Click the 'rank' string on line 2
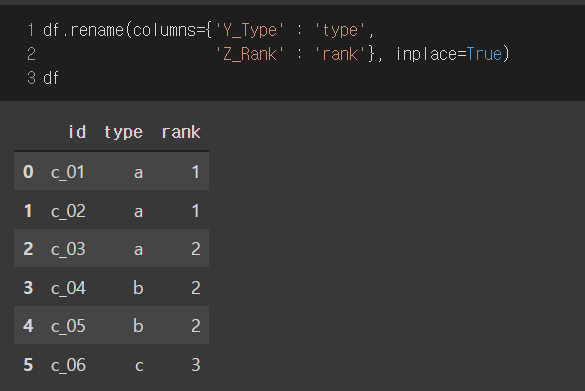585x391 pixels. (340, 54)
